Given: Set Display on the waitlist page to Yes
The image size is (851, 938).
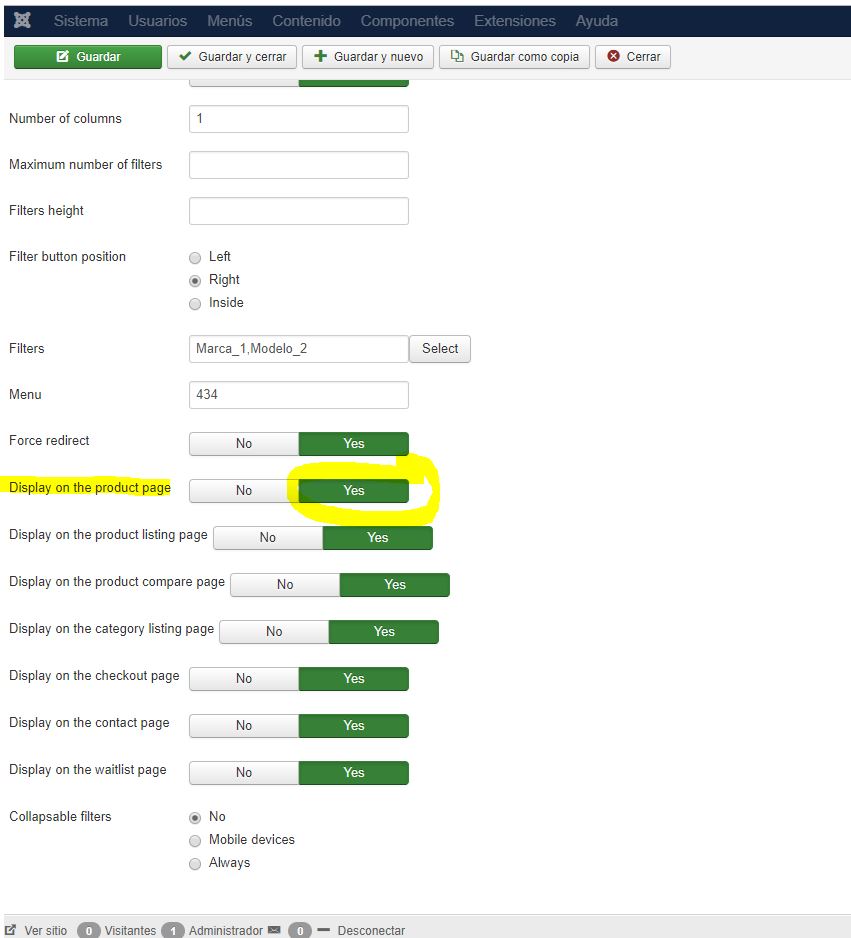Looking at the screenshot, I should [354, 773].
